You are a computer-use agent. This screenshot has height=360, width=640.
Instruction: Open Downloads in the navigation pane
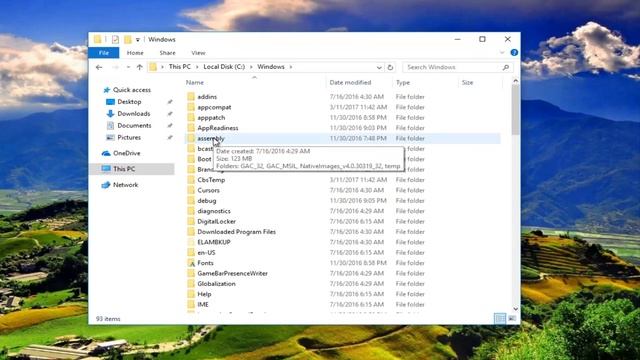[x=133, y=113]
